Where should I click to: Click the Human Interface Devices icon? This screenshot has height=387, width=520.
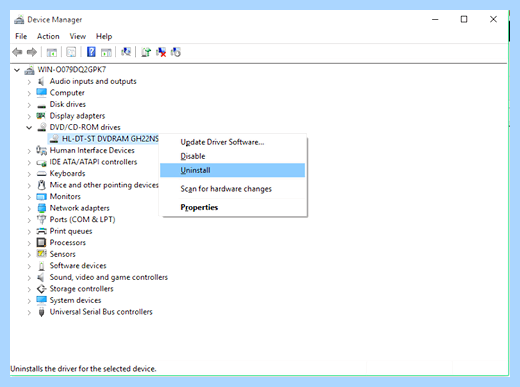[41, 150]
